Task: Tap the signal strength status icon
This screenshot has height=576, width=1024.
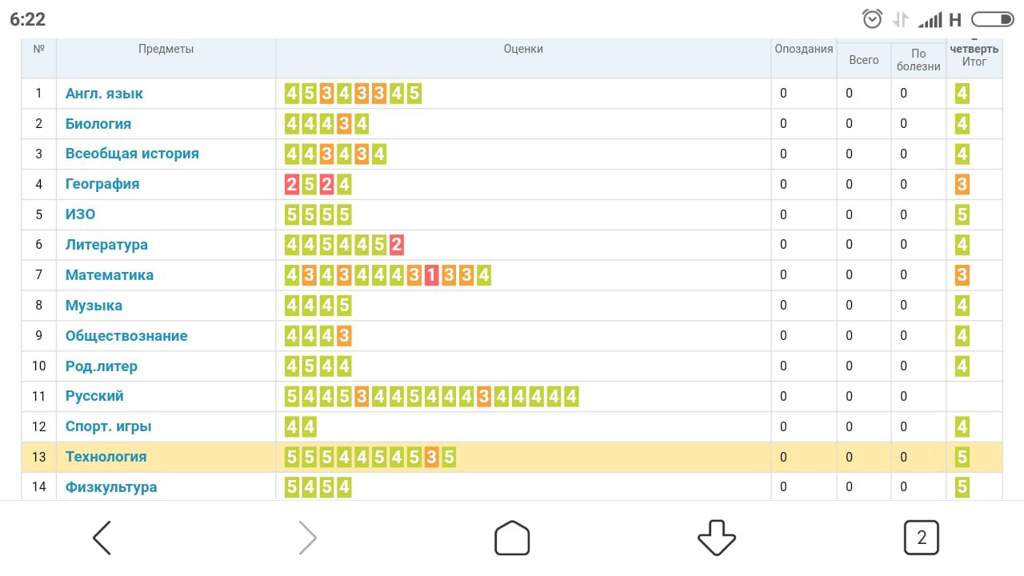Action: point(930,20)
